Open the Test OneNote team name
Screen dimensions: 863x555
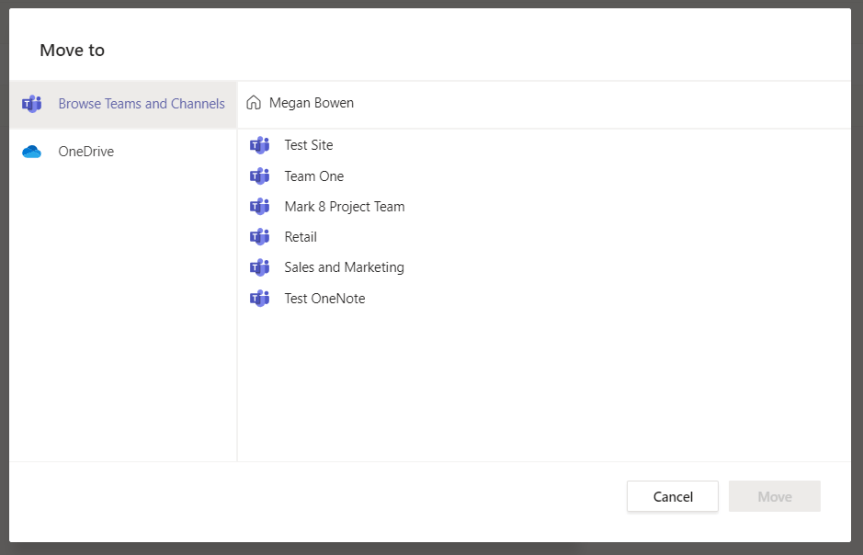click(x=324, y=298)
